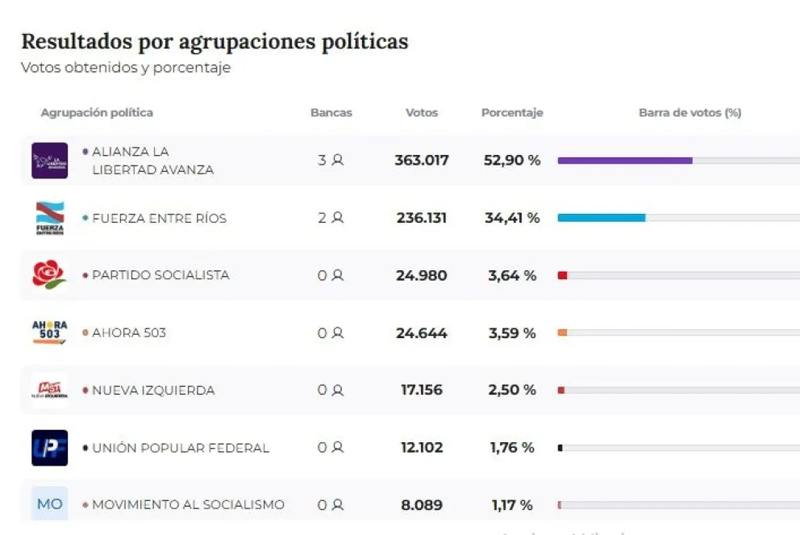Click the purple vote bar for Alianza
Screen dimensions: 800x535
pos(624,160)
